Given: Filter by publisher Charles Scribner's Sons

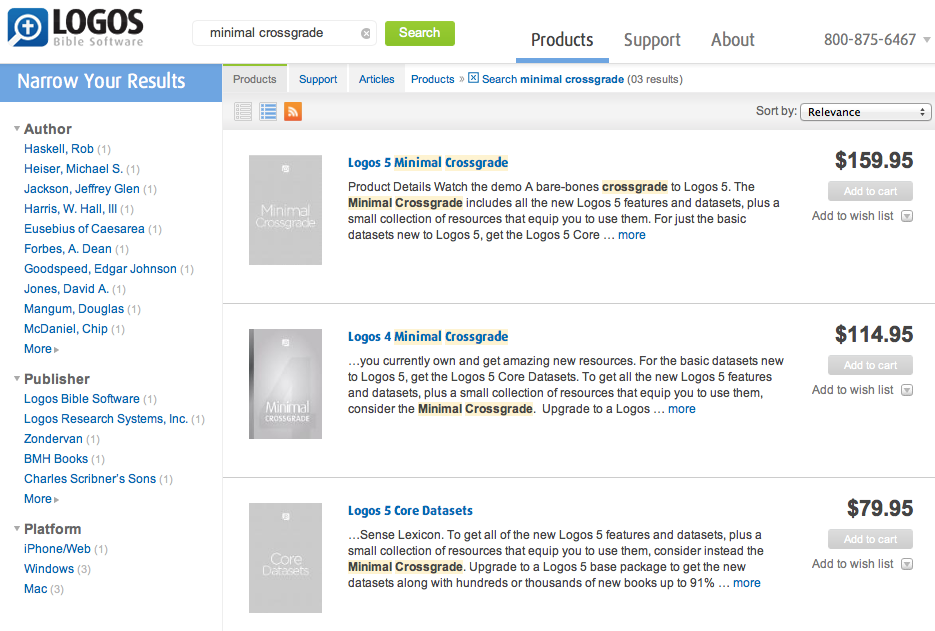Looking at the screenshot, I should click(x=89, y=479).
